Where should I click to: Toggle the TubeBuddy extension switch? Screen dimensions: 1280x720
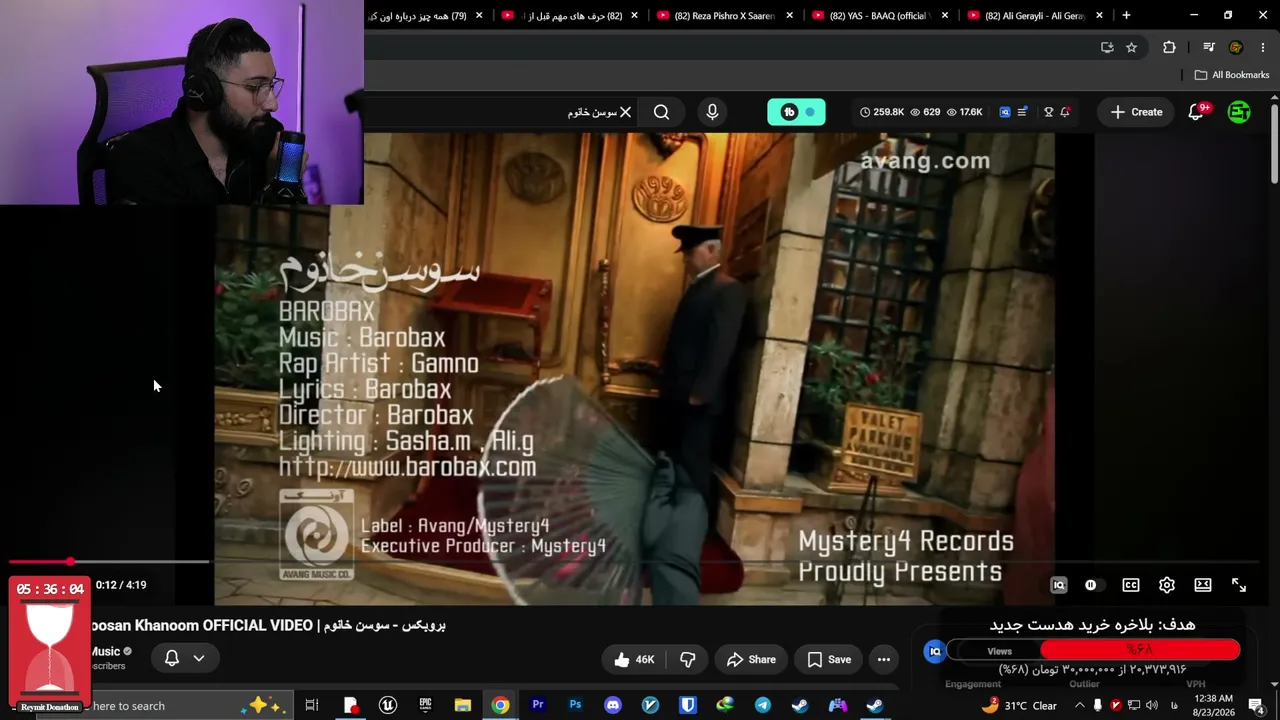click(x=797, y=112)
